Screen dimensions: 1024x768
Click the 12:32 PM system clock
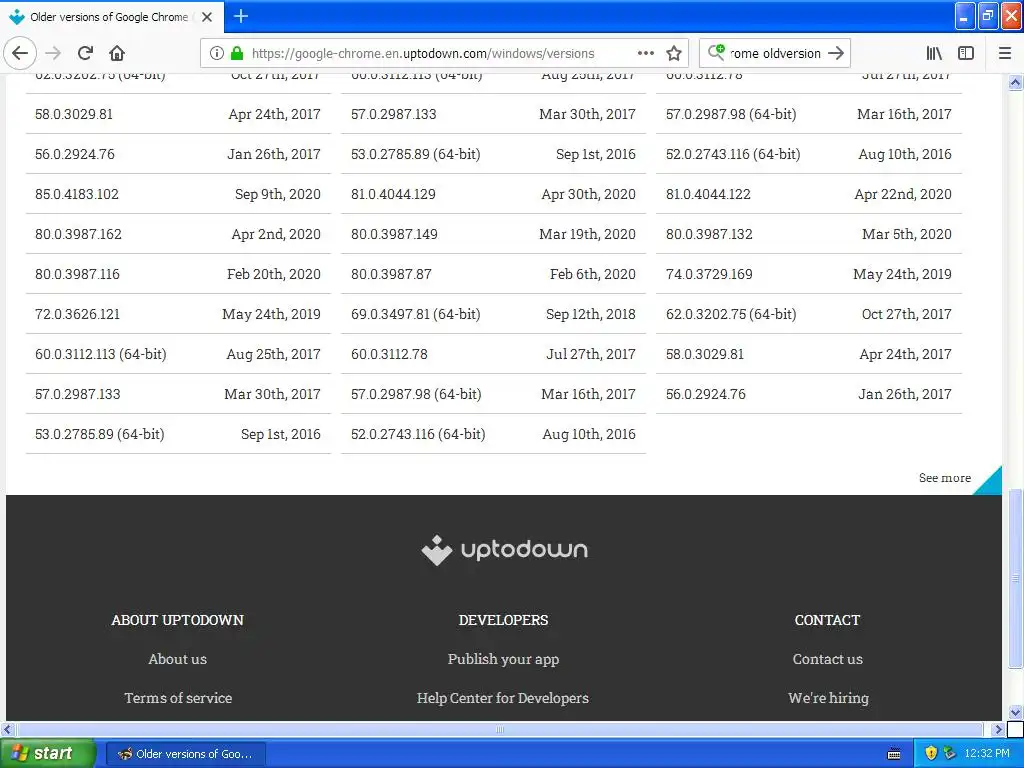(x=987, y=754)
